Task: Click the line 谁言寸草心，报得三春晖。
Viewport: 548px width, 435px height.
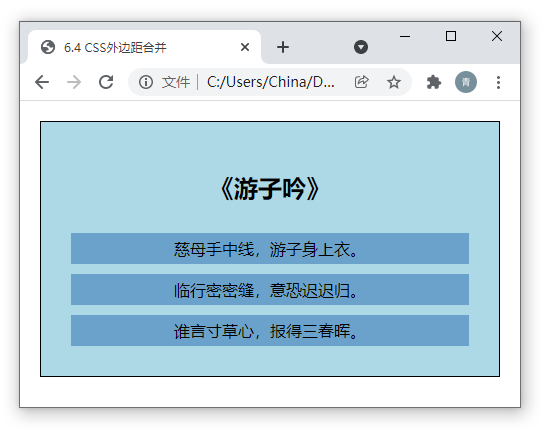Action: 270,331
